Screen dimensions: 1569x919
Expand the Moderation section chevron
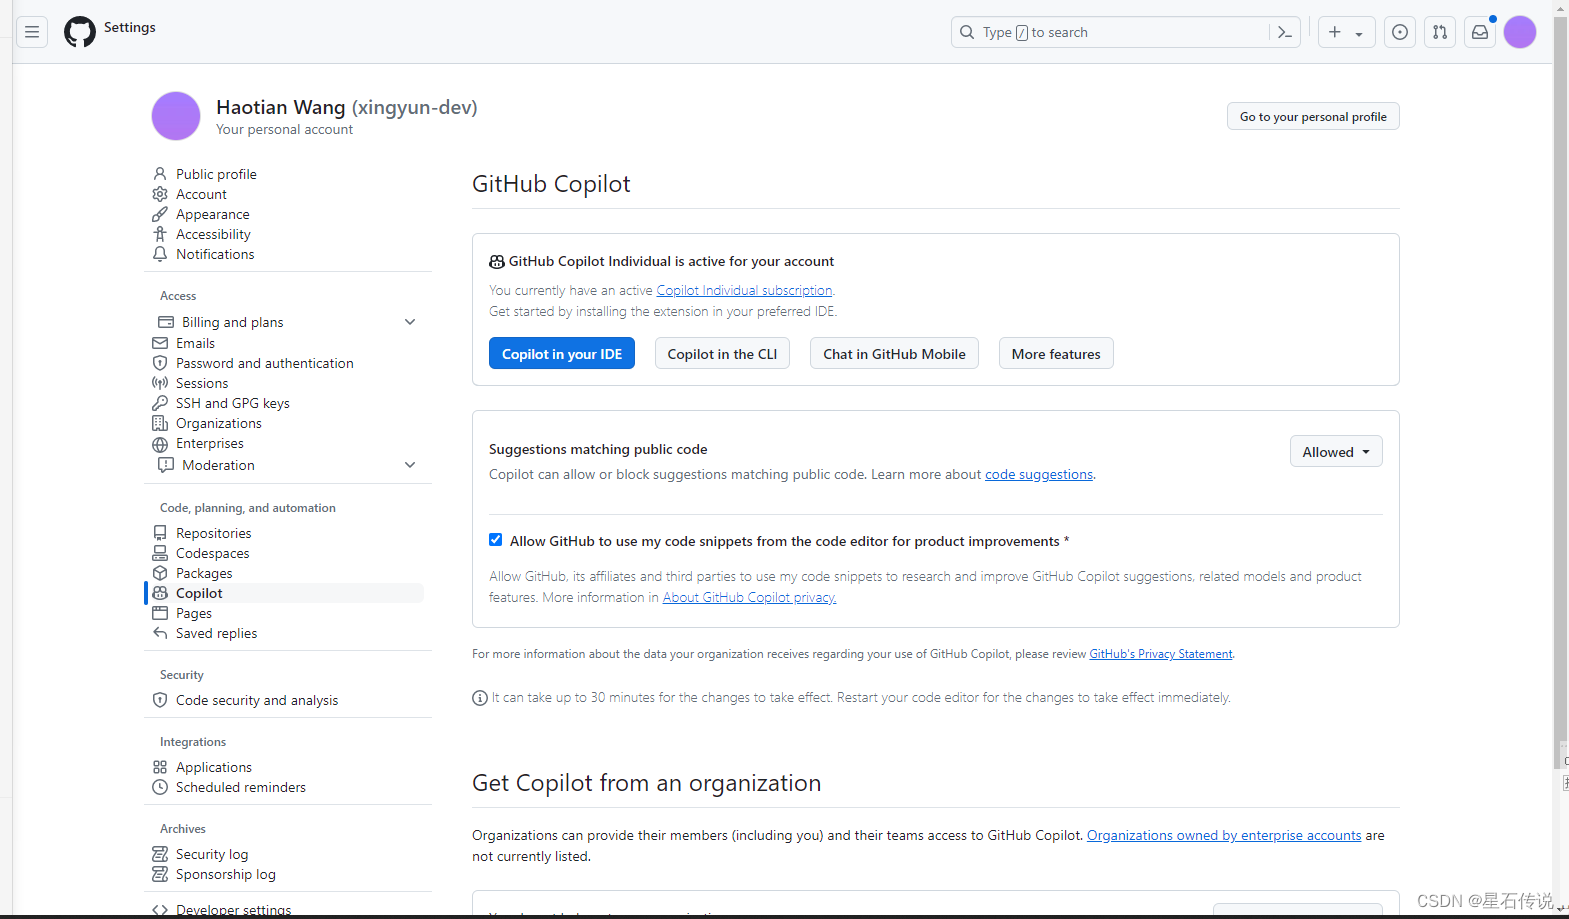(x=410, y=465)
